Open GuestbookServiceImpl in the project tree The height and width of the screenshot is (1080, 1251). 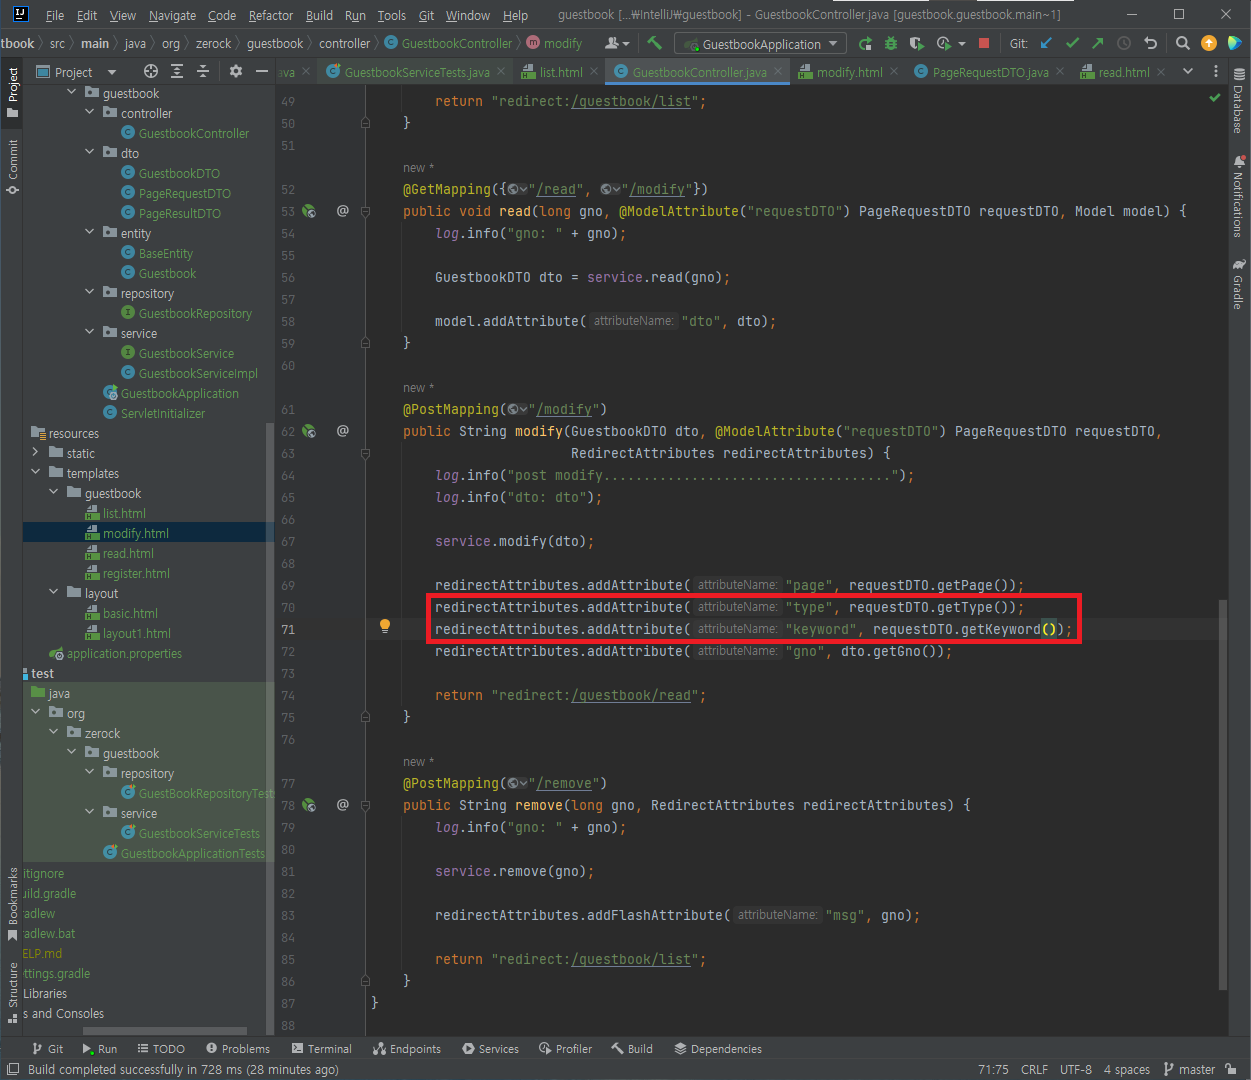pyautogui.click(x=198, y=373)
